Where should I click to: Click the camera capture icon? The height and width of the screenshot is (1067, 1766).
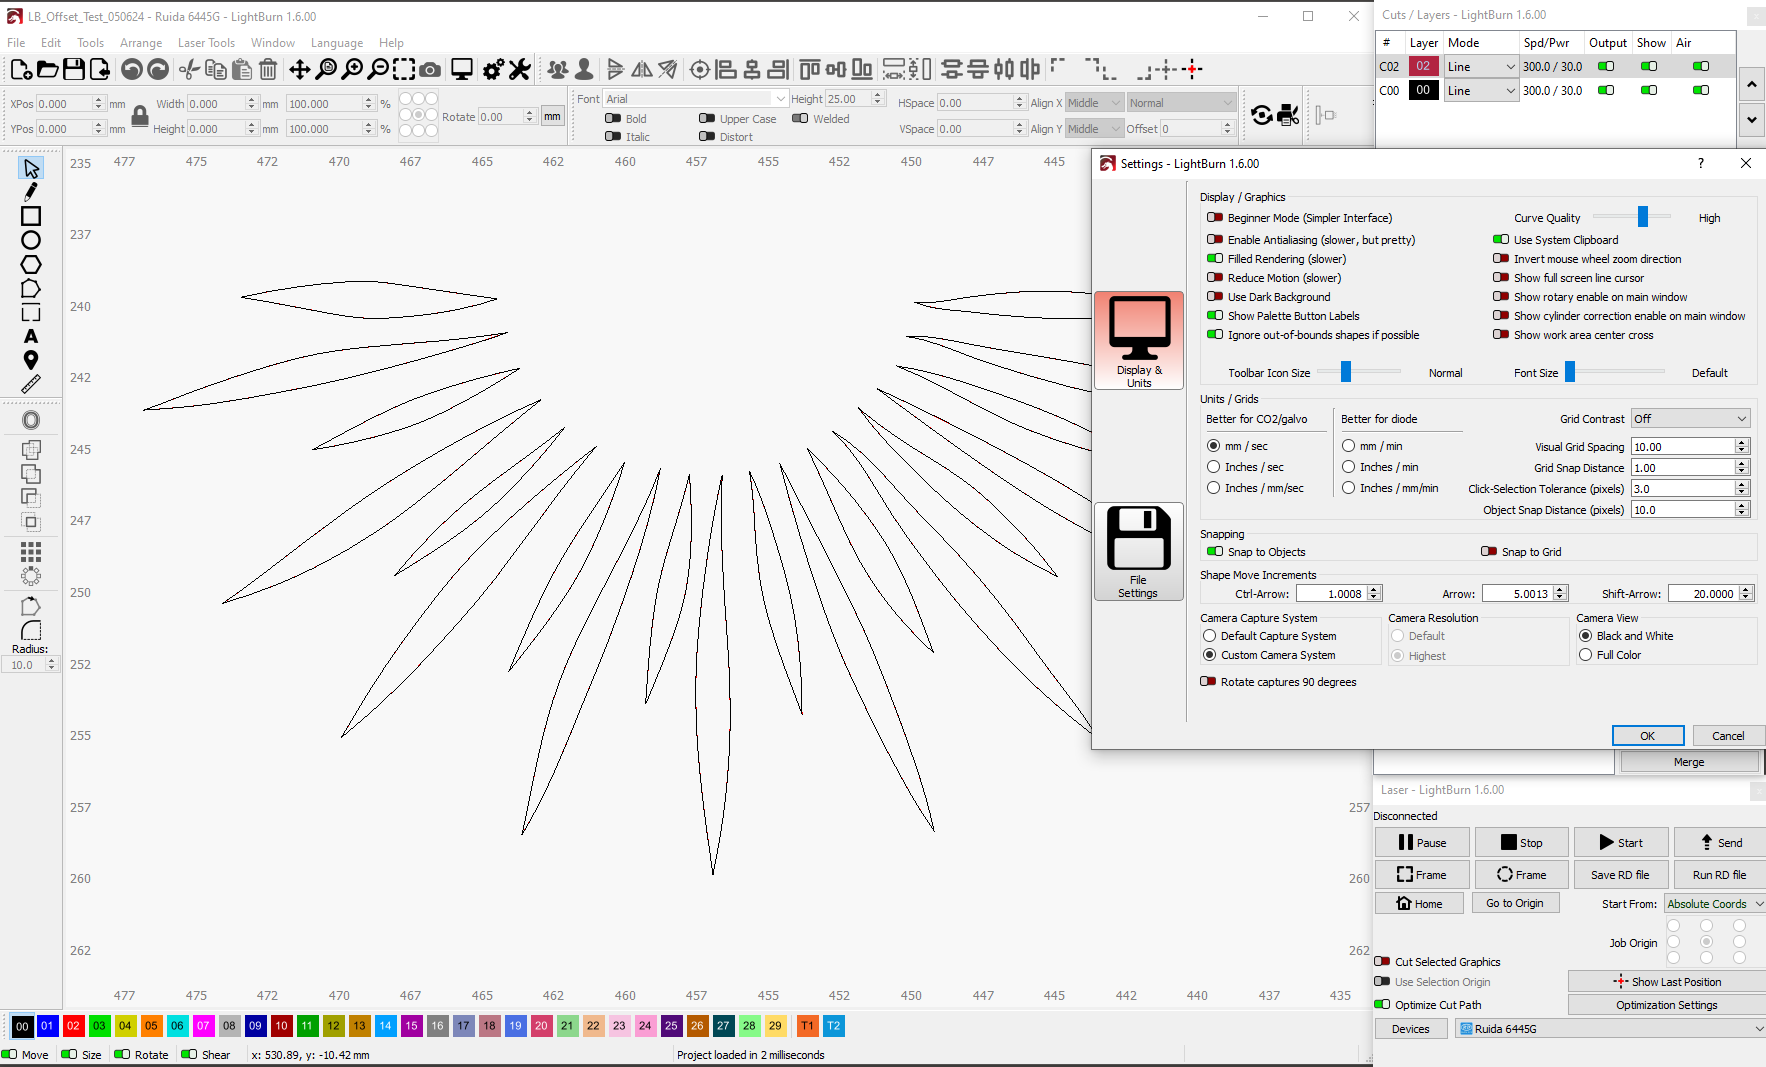[430, 69]
